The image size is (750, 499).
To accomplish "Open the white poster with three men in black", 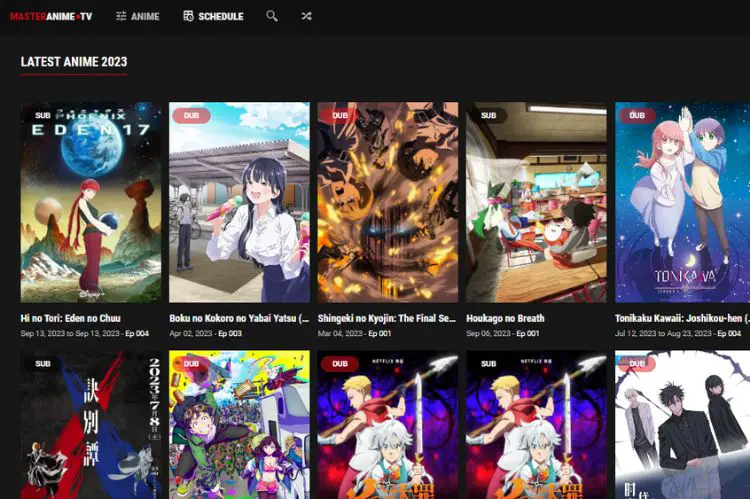I will click(683, 425).
